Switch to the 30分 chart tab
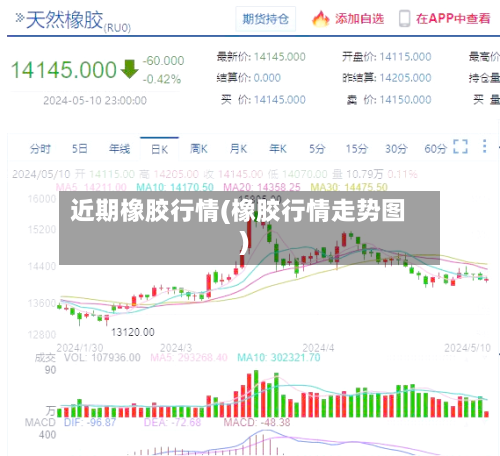The width and height of the screenshot is (500, 456). [396, 149]
